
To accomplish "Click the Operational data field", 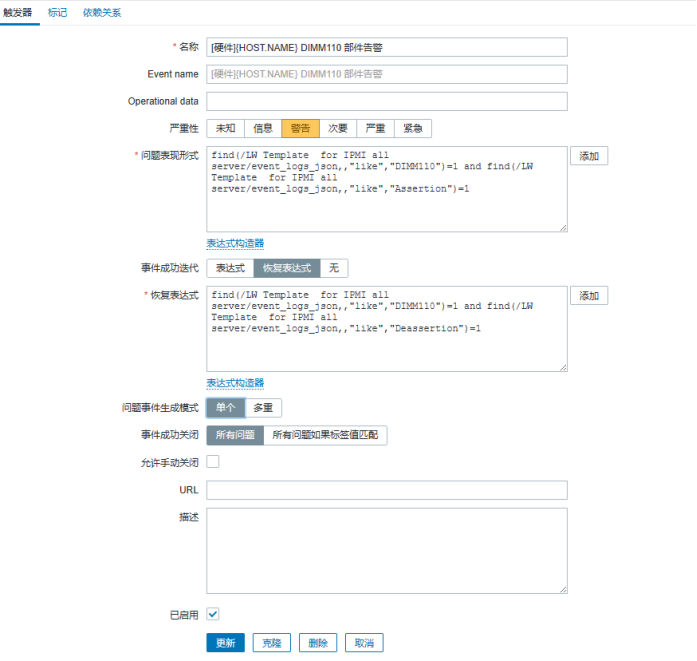I will coord(387,101).
